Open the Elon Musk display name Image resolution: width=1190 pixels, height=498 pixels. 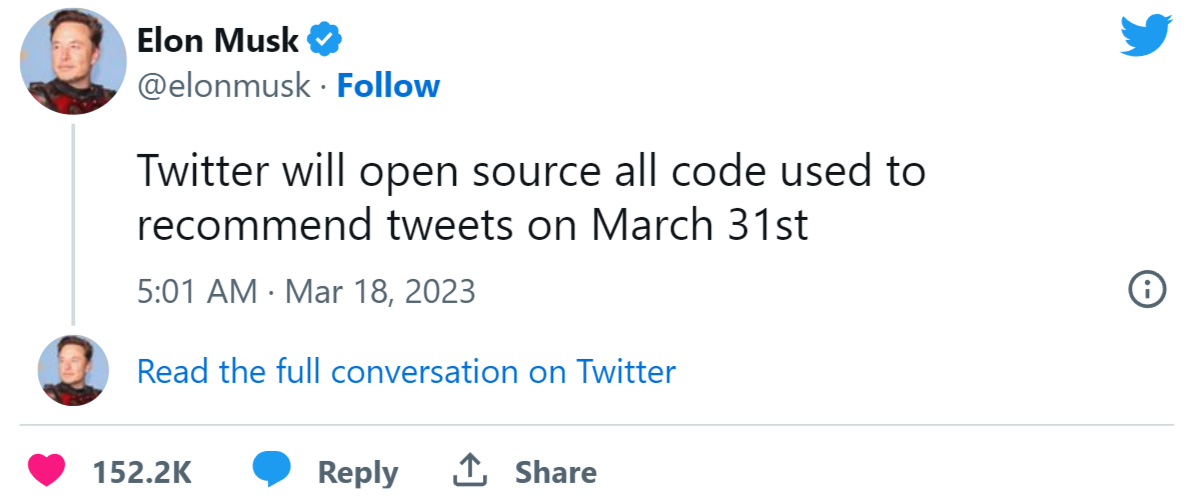pos(218,40)
